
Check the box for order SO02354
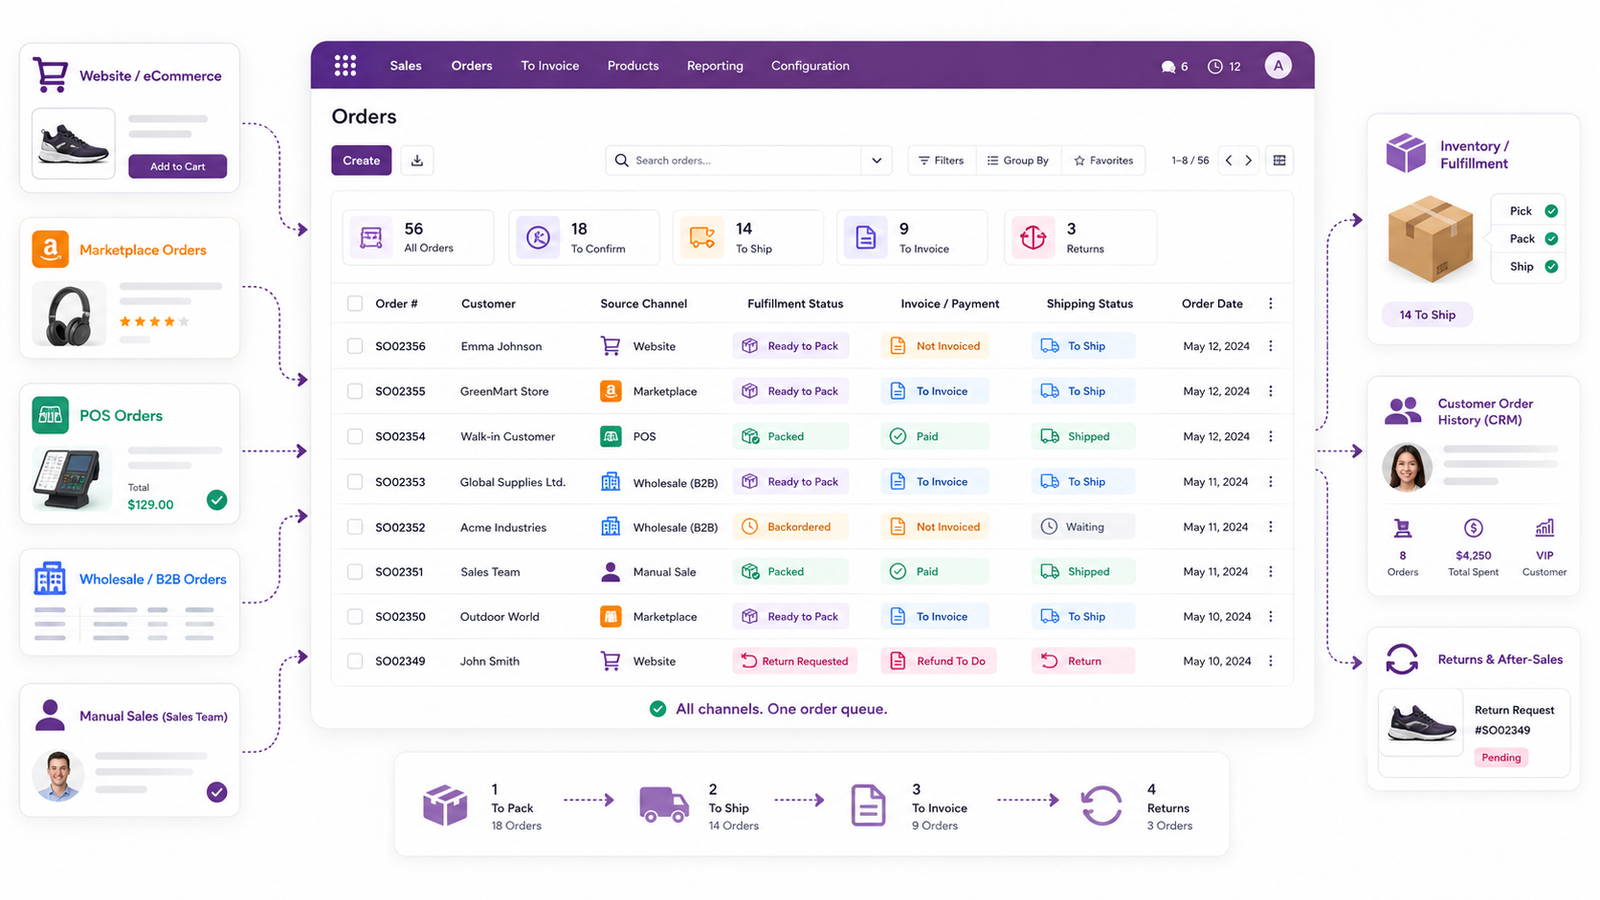[x=355, y=436]
